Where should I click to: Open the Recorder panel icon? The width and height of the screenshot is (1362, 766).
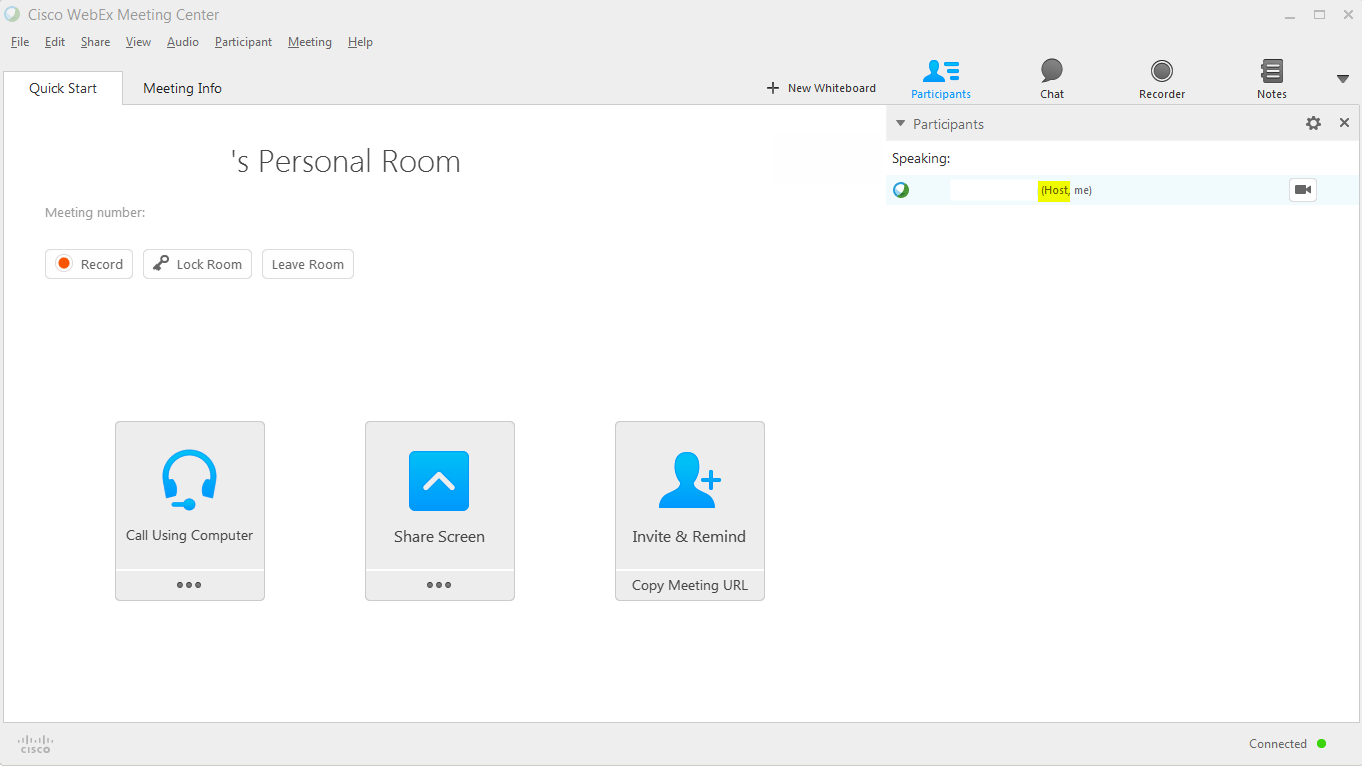point(1162,71)
